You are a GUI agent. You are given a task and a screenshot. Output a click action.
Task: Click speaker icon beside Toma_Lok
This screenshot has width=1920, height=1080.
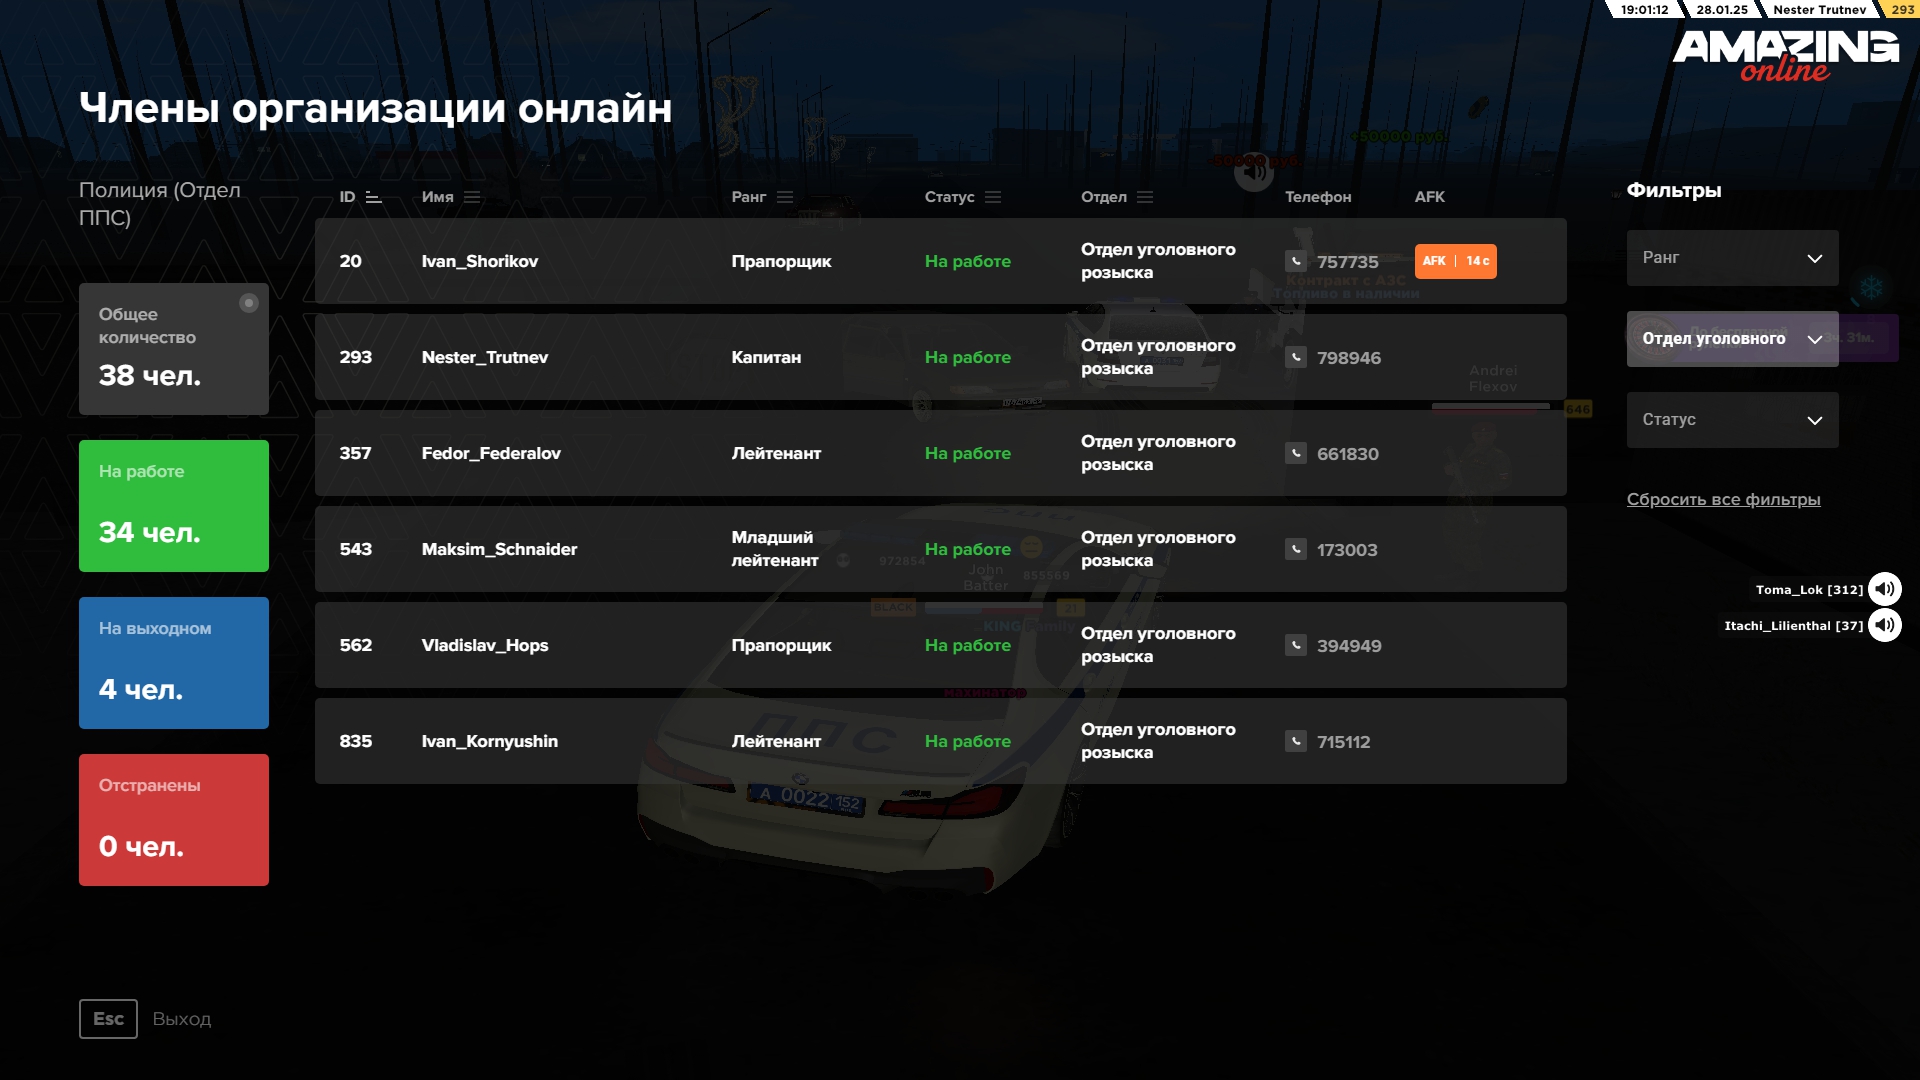tap(1884, 589)
